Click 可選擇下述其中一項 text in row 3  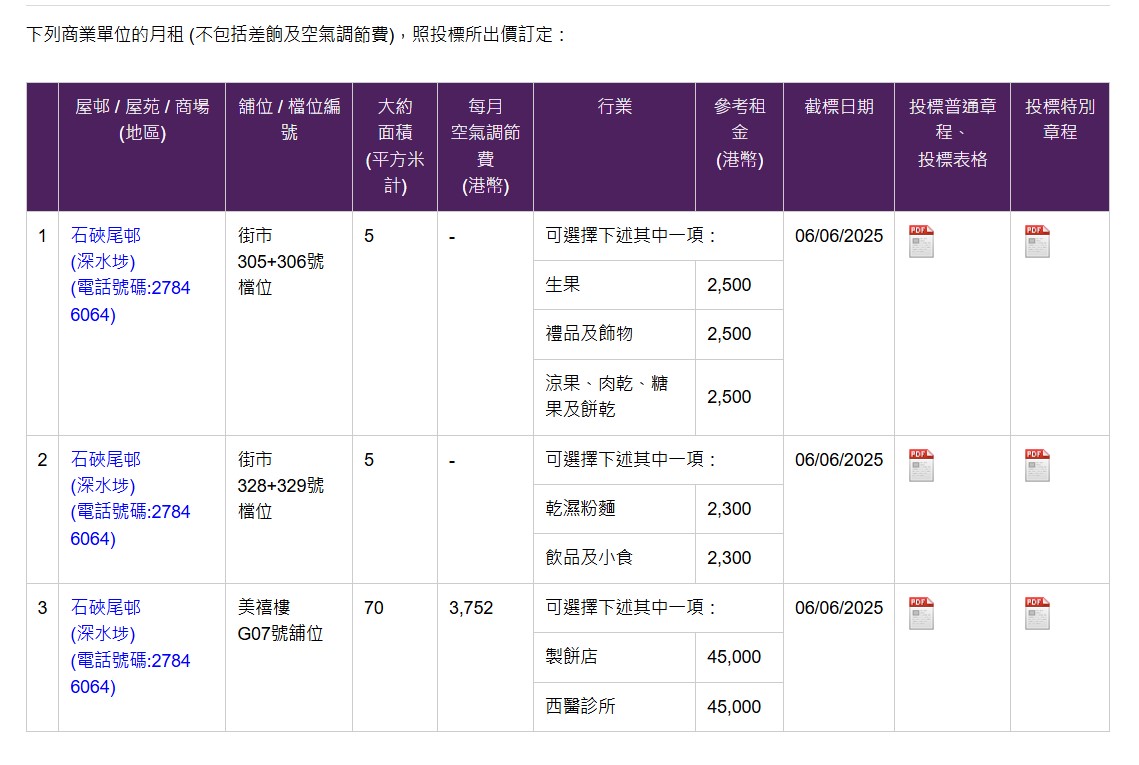click(x=631, y=607)
